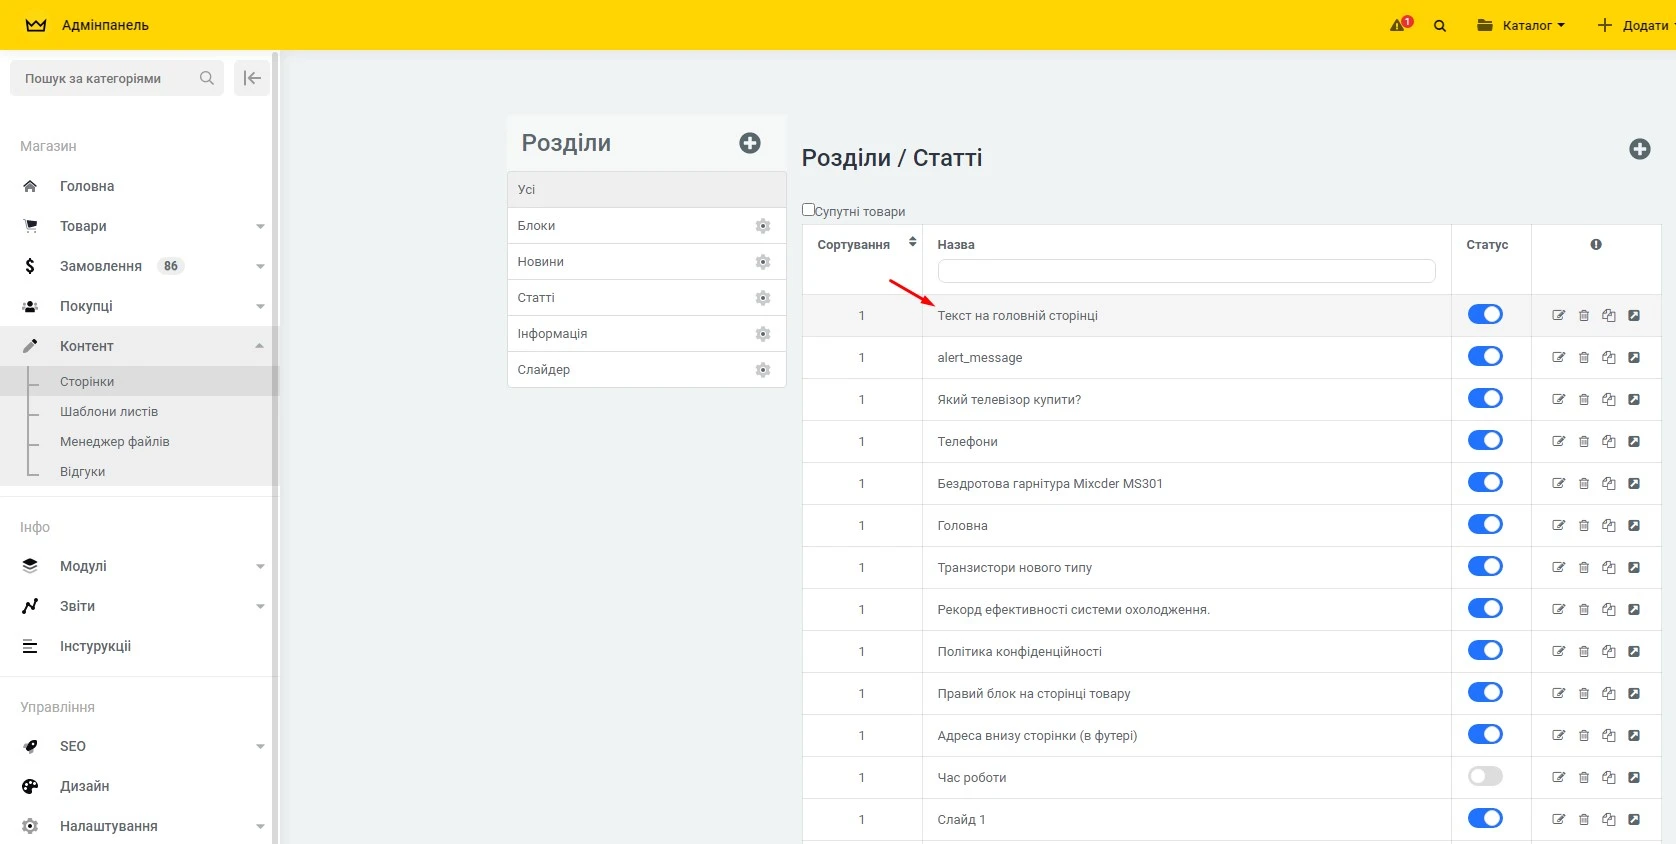Viewport: 1676px width, 844px height.
Task: Delete the Телефони article via trash icon
Action: click(x=1584, y=441)
